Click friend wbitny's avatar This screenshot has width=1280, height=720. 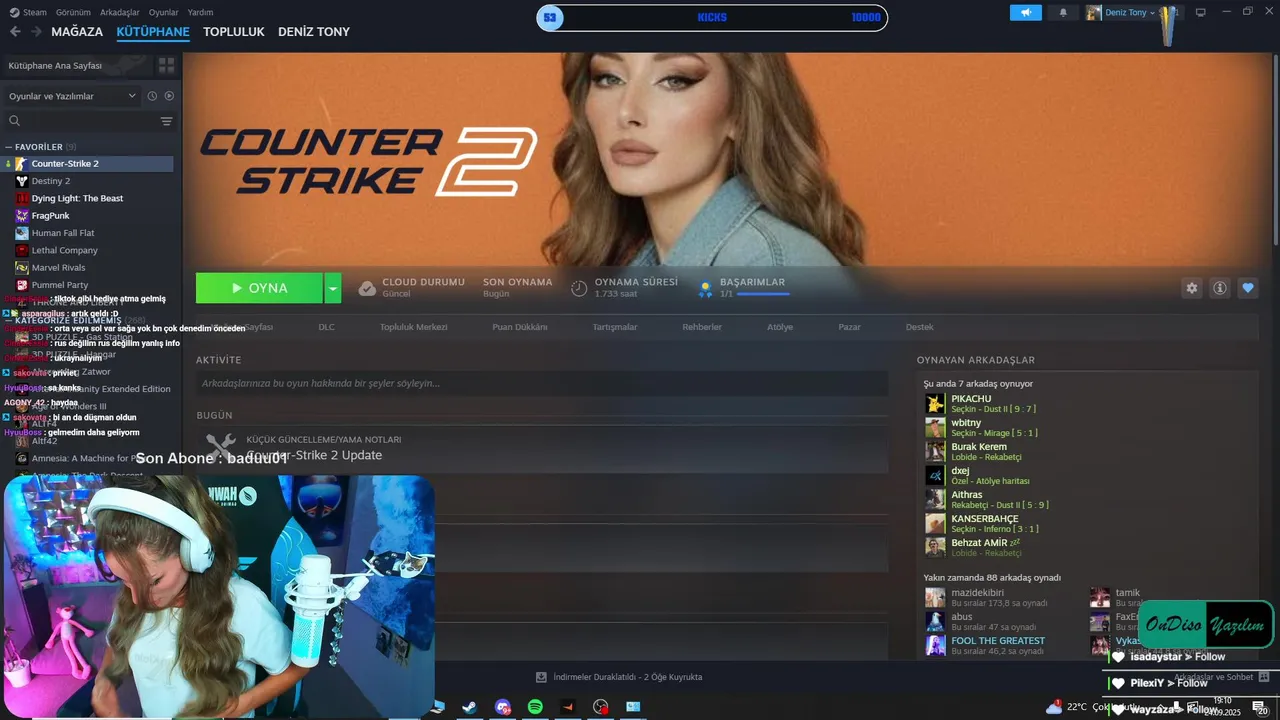(935, 427)
